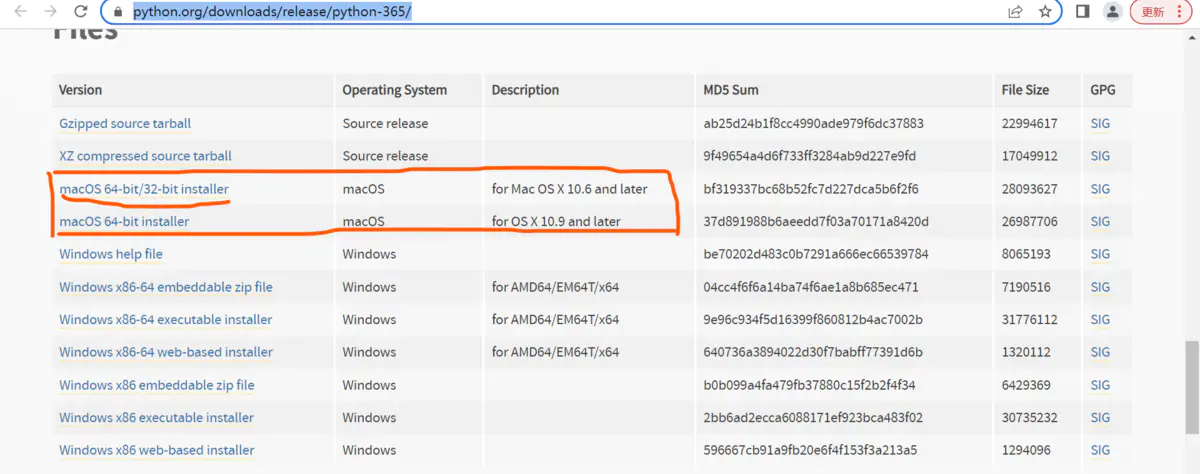Go back with the browser back arrow
The image size is (1200, 474).
21,12
